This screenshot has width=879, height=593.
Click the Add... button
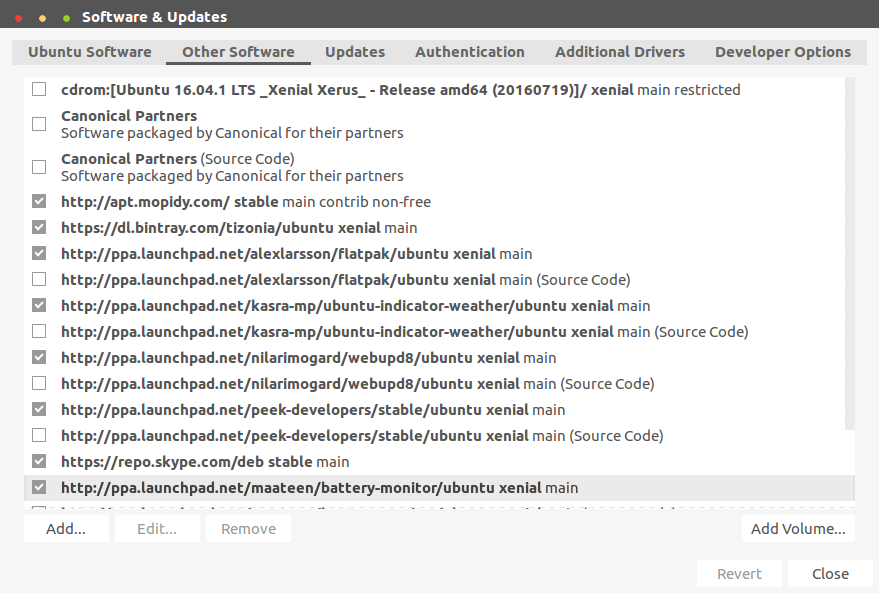[x=66, y=529]
